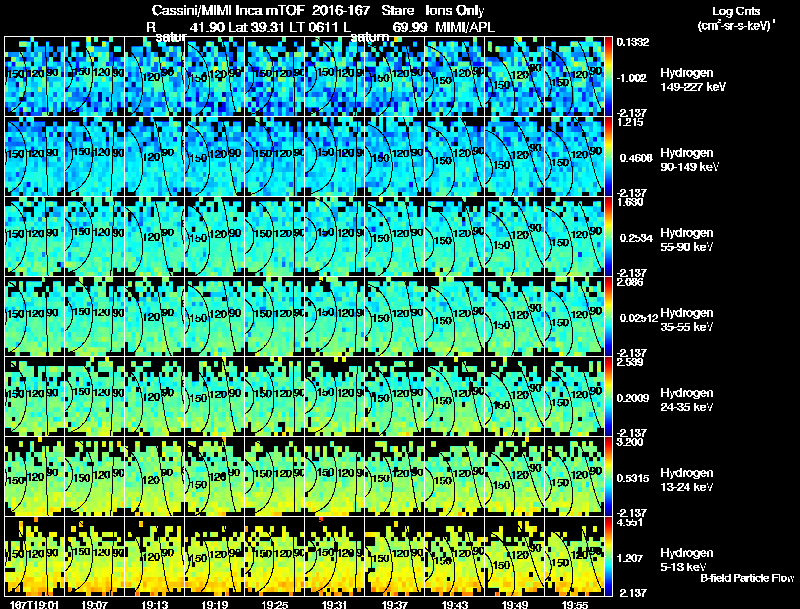The width and height of the screenshot is (800, 609).
Task: Click the 0.4608 colorbar midpoint value
Action: (635, 158)
